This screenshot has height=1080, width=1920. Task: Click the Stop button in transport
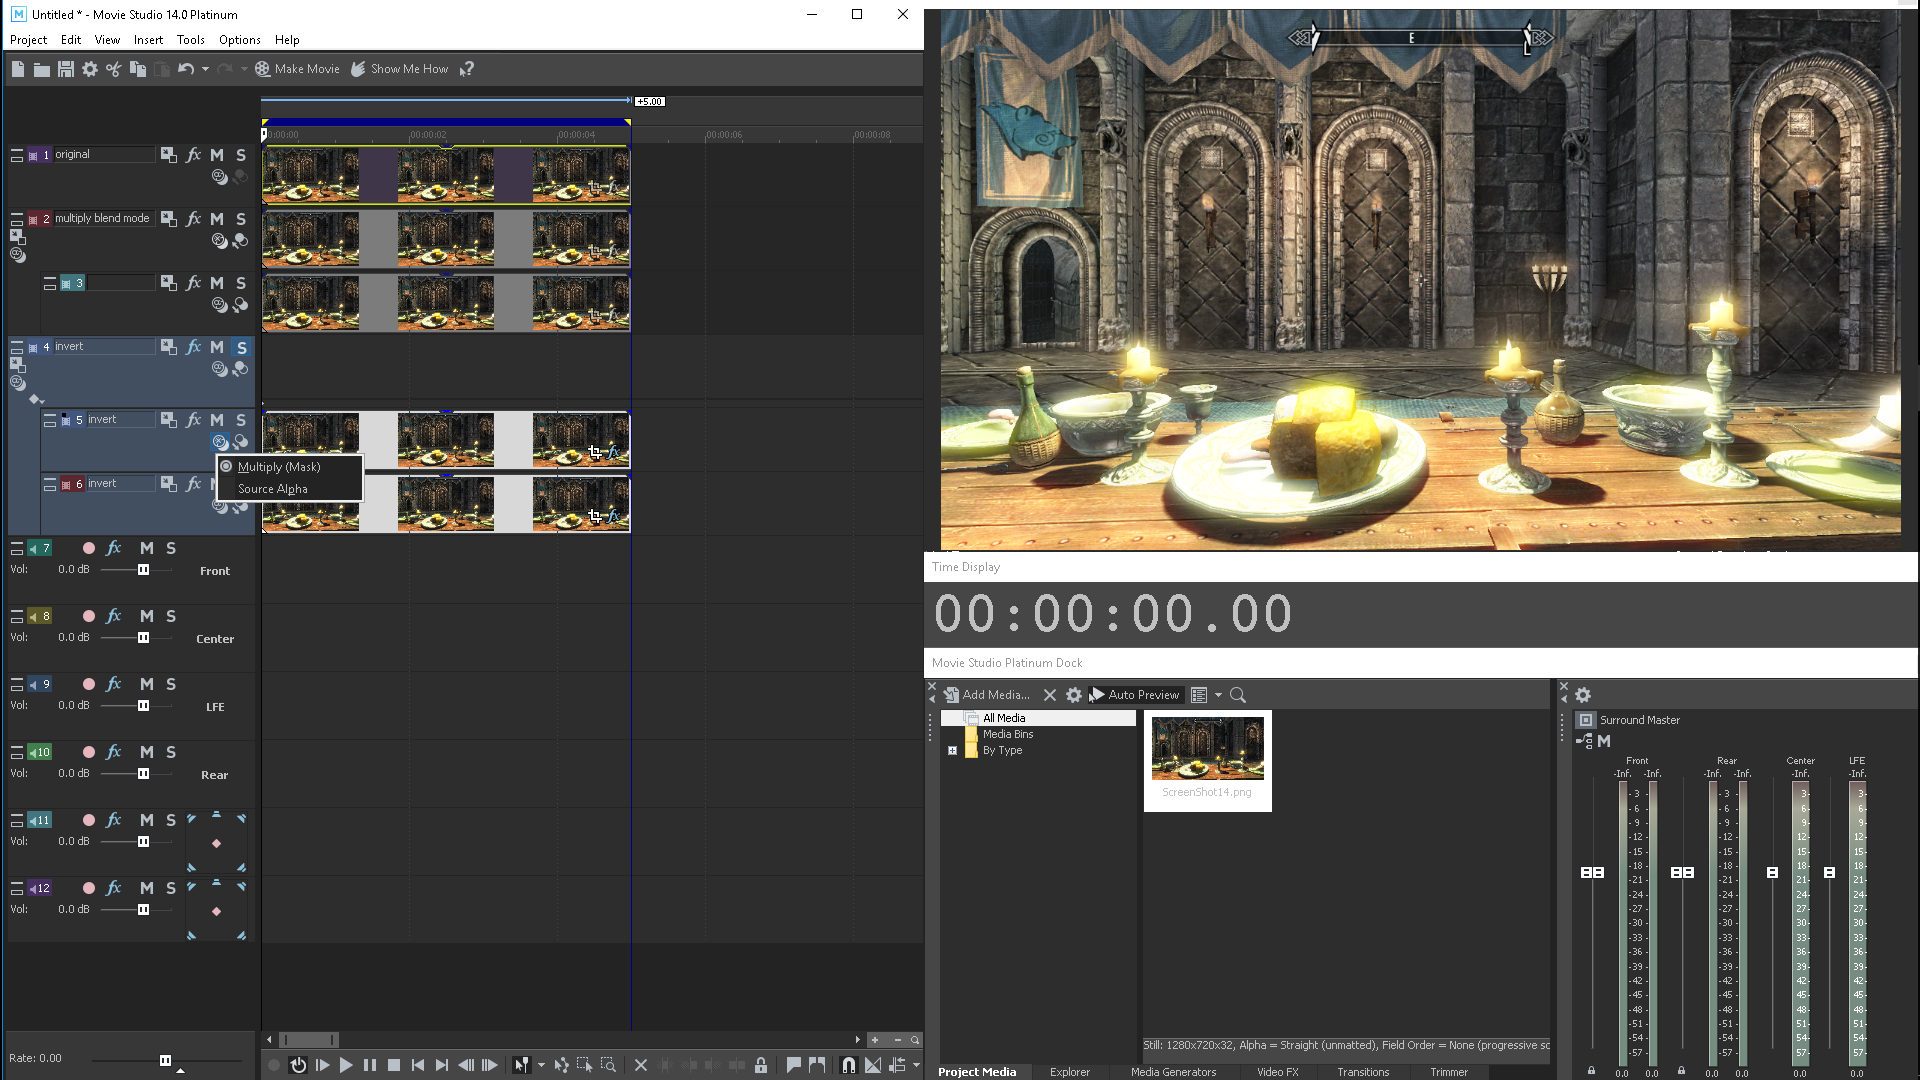tap(394, 1065)
